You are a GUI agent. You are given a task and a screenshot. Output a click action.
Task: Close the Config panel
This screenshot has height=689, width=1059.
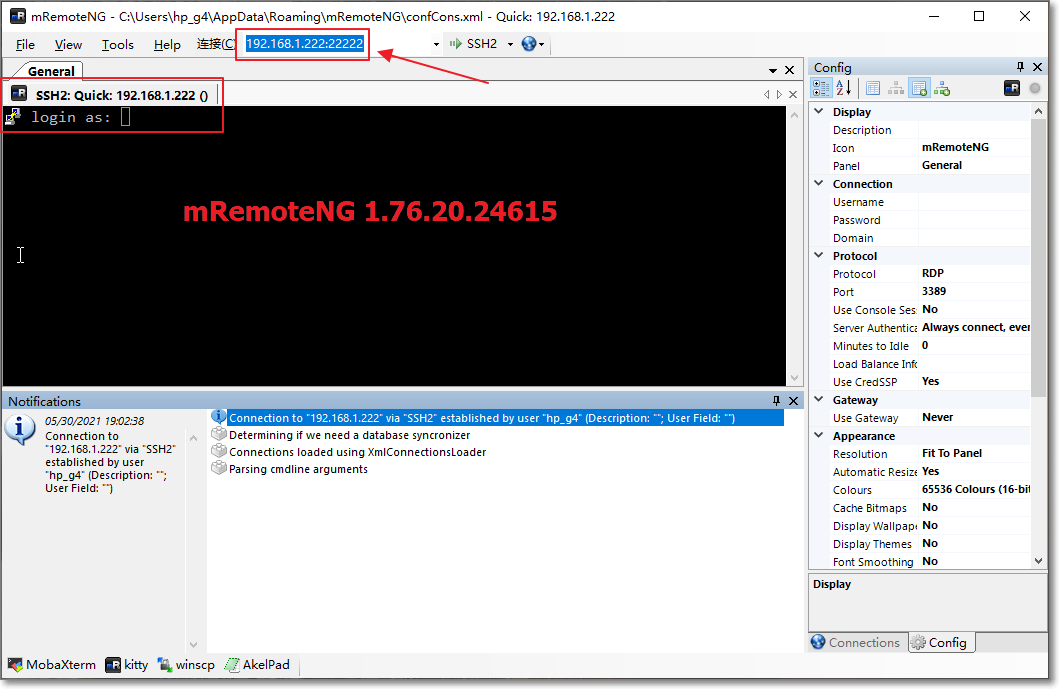(1038, 67)
